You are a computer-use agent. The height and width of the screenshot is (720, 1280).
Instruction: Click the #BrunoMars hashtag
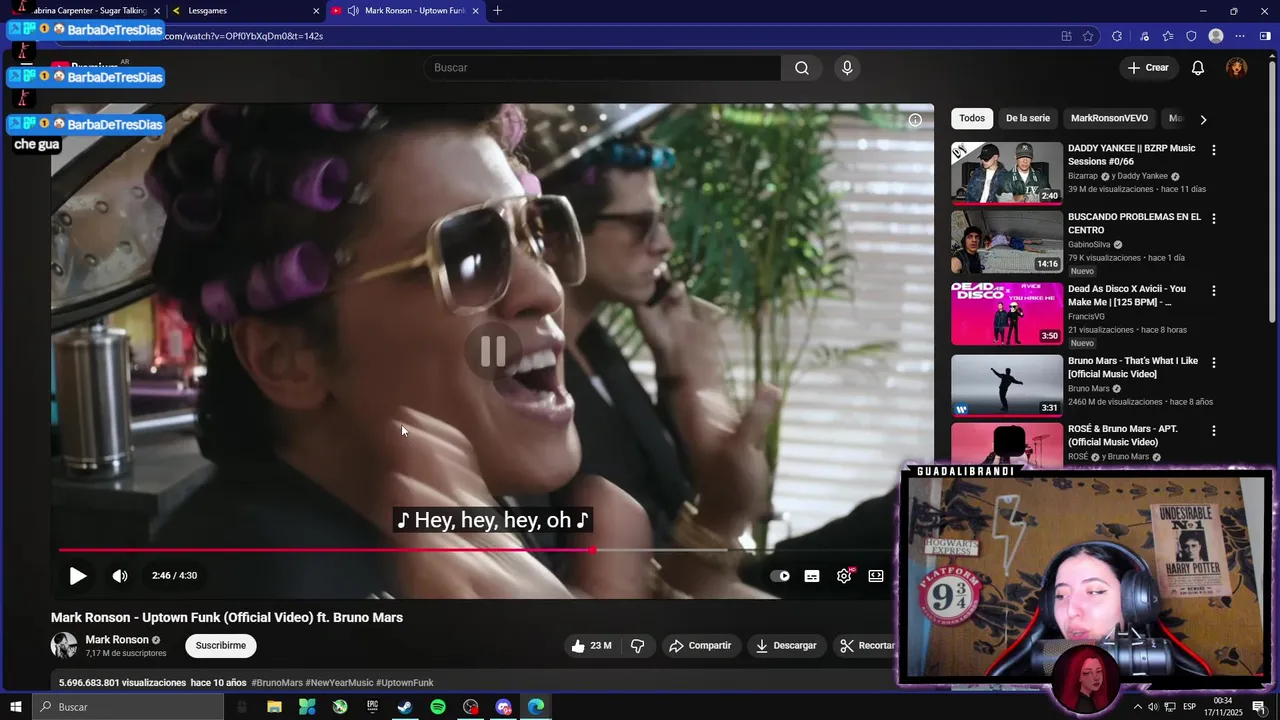pos(277,683)
